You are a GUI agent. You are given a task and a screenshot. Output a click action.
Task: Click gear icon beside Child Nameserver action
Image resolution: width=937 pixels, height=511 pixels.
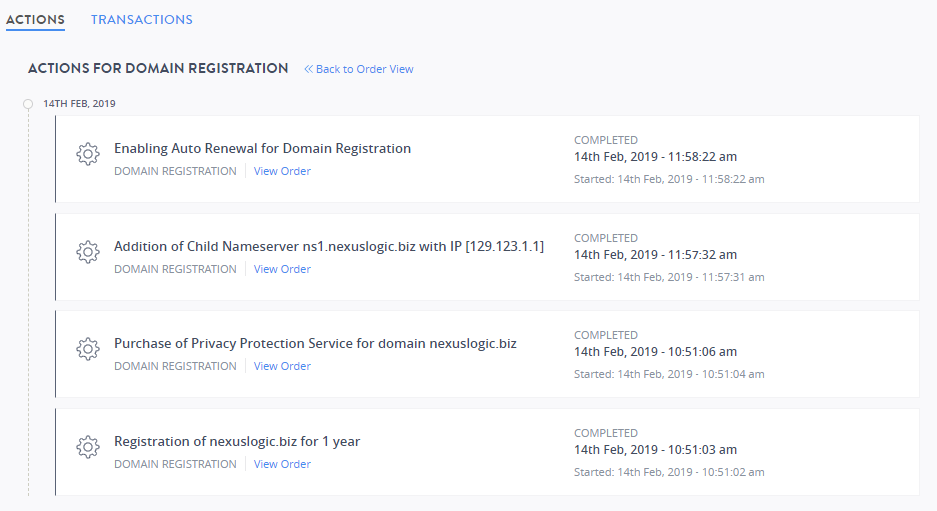coord(88,252)
